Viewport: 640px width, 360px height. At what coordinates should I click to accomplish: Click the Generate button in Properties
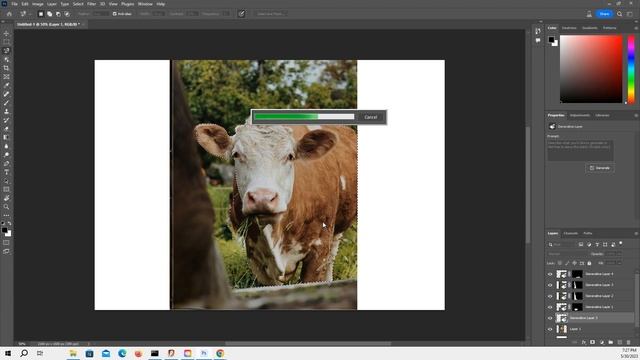point(600,168)
